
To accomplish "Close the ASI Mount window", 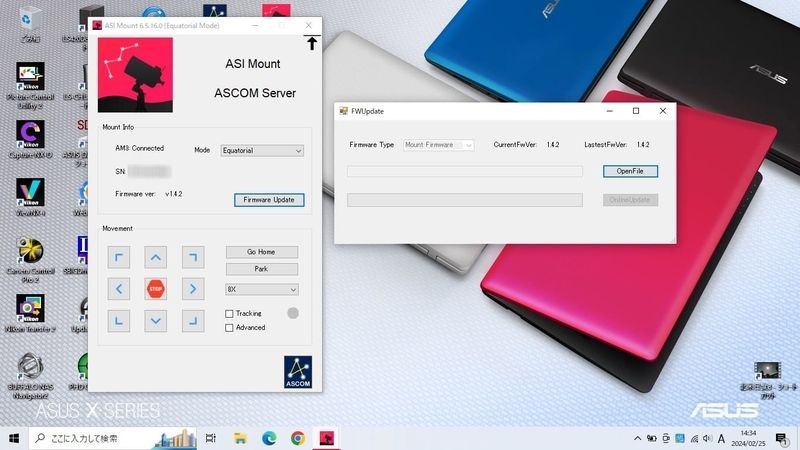I will pos(309,26).
